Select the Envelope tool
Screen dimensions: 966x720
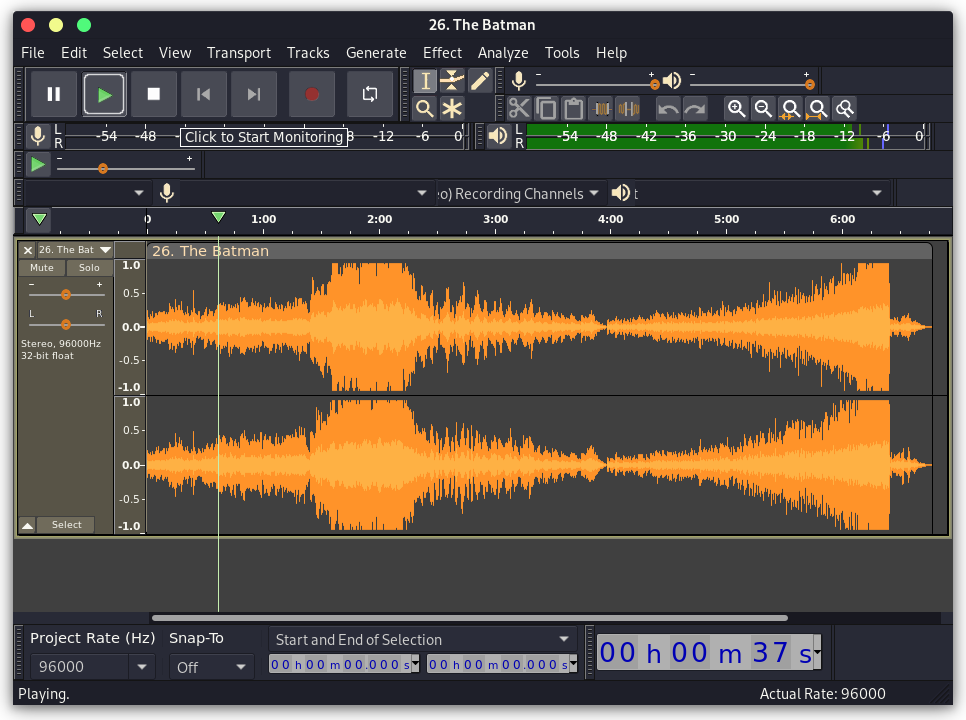(x=451, y=80)
